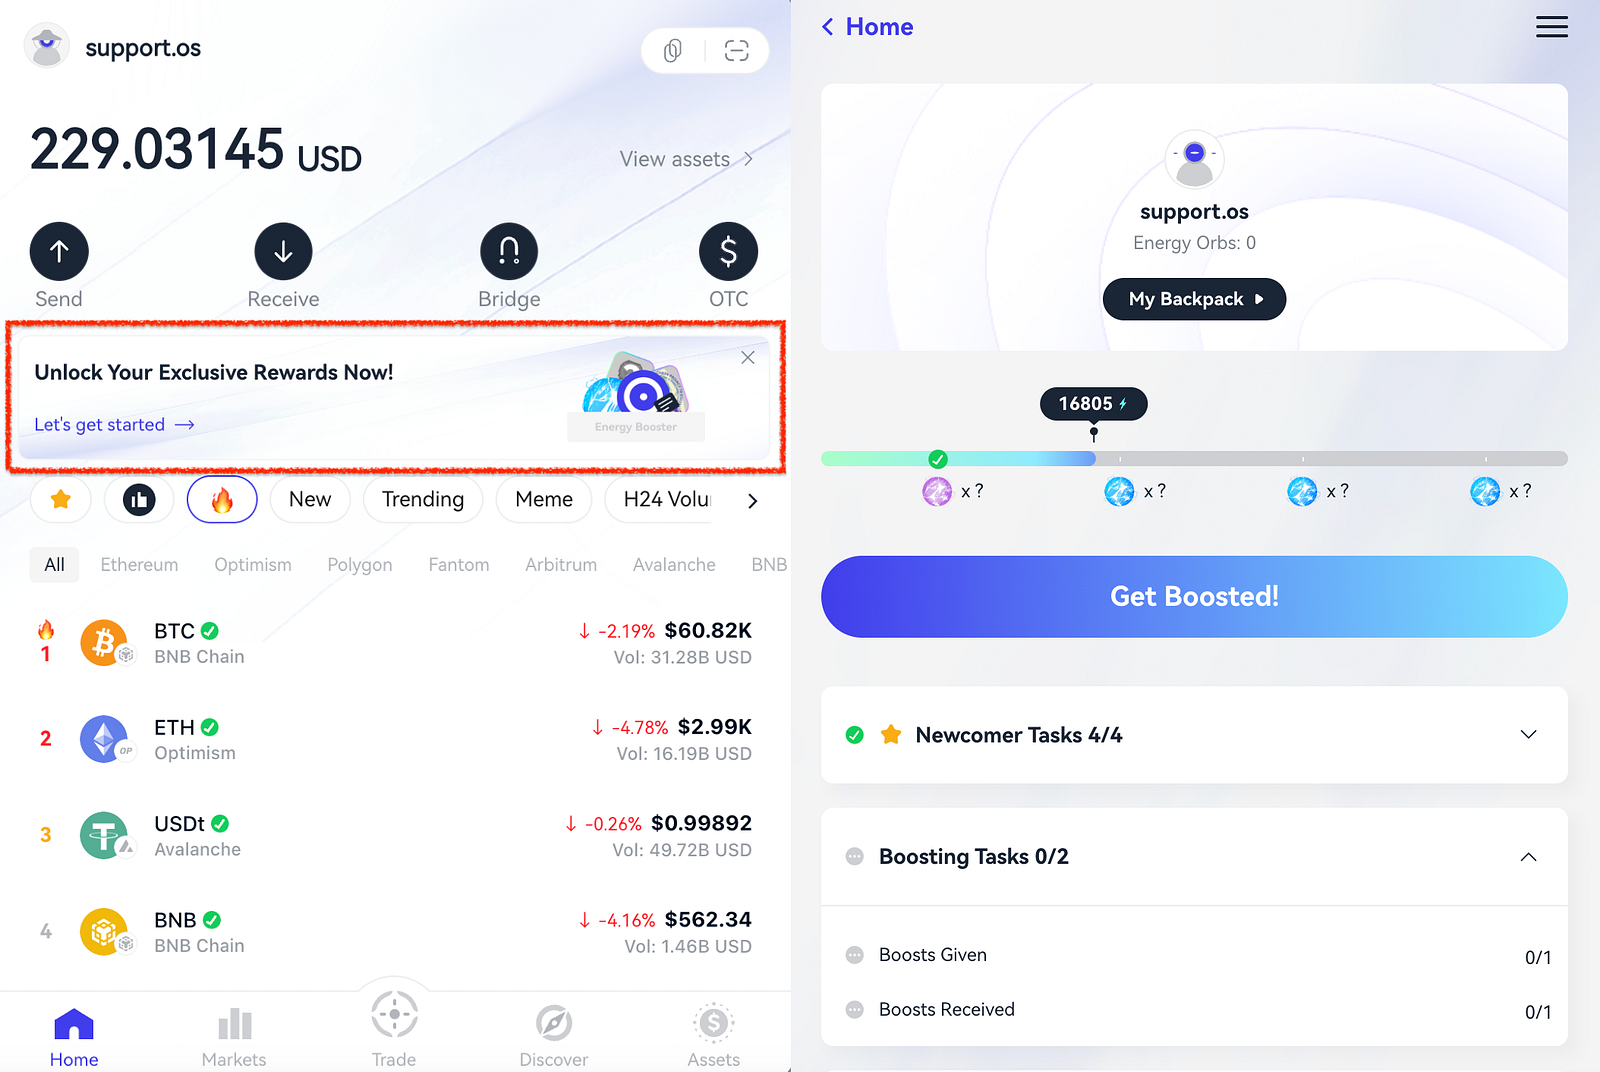
Task: Click the Let's get started link
Action: coord(114,425)
